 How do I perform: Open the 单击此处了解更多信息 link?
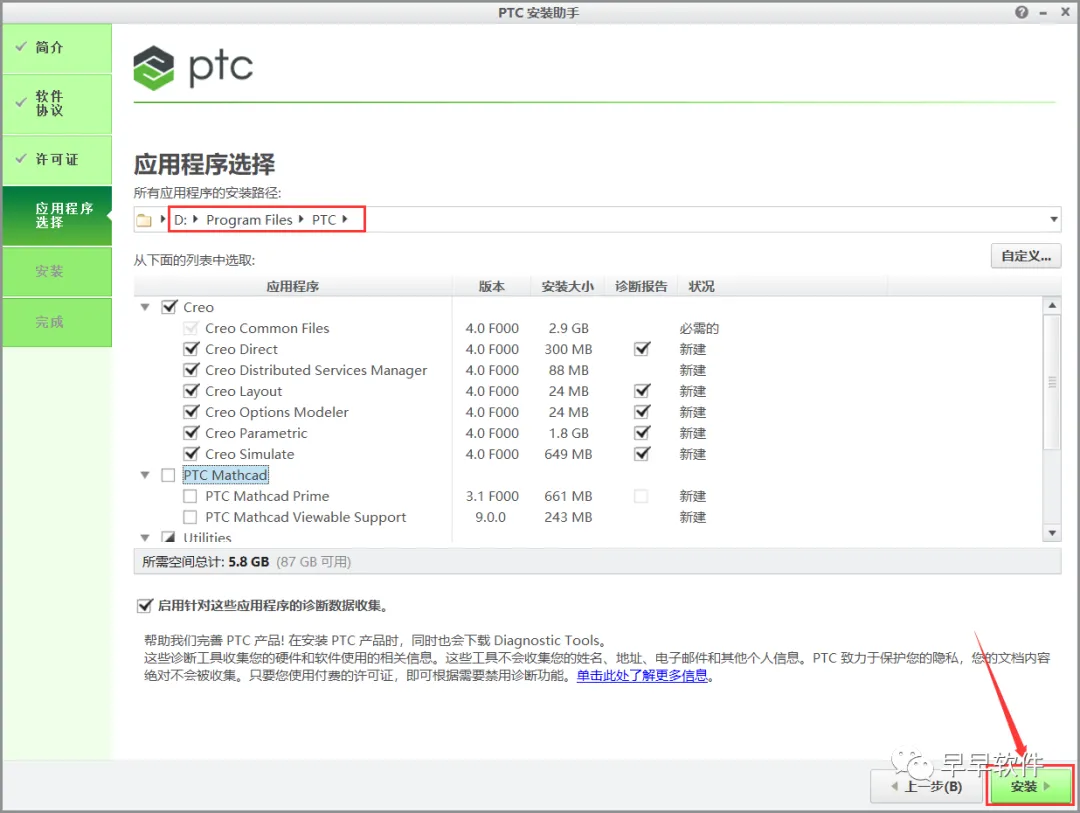(642, 676)
